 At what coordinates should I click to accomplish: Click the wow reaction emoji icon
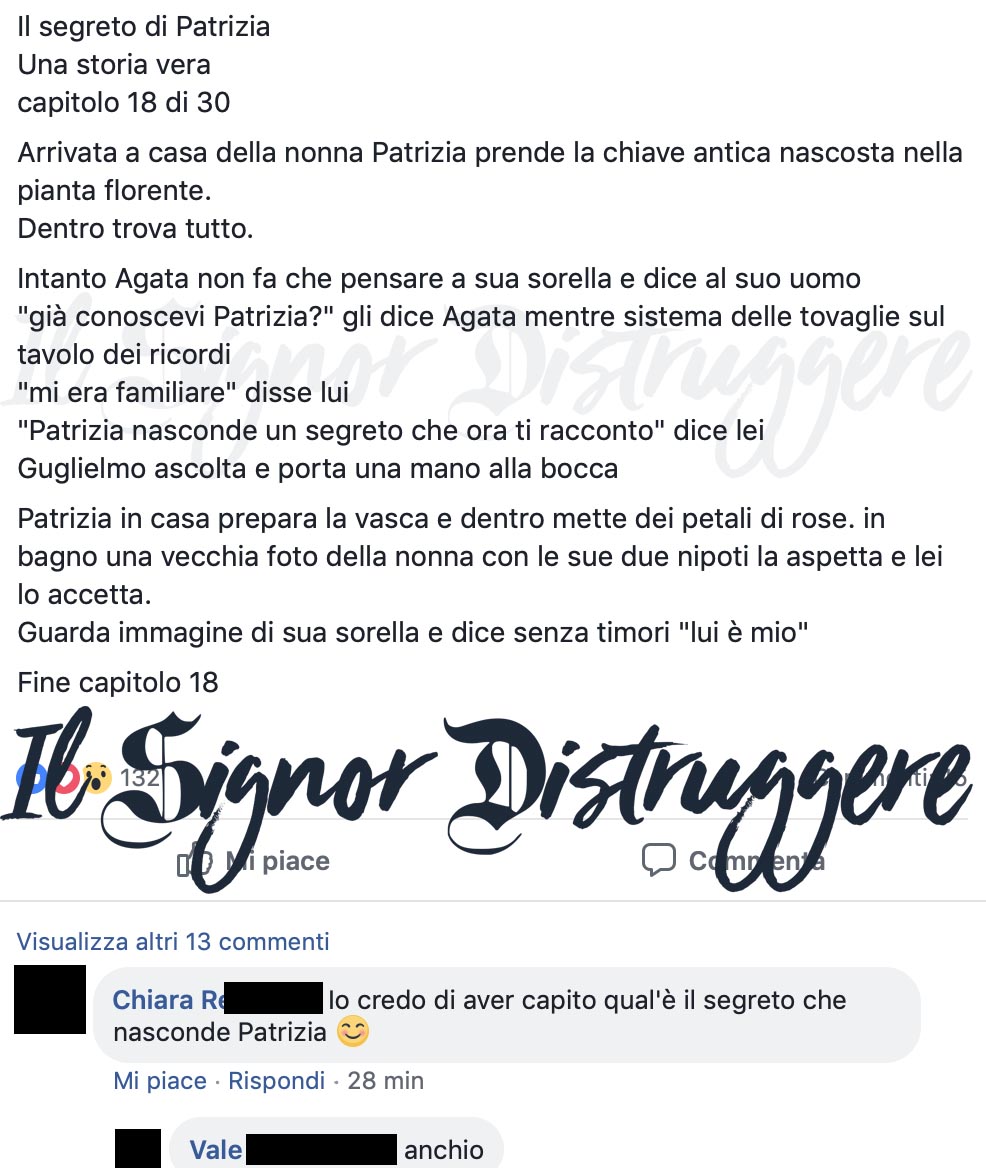click(x=97, y=778)
